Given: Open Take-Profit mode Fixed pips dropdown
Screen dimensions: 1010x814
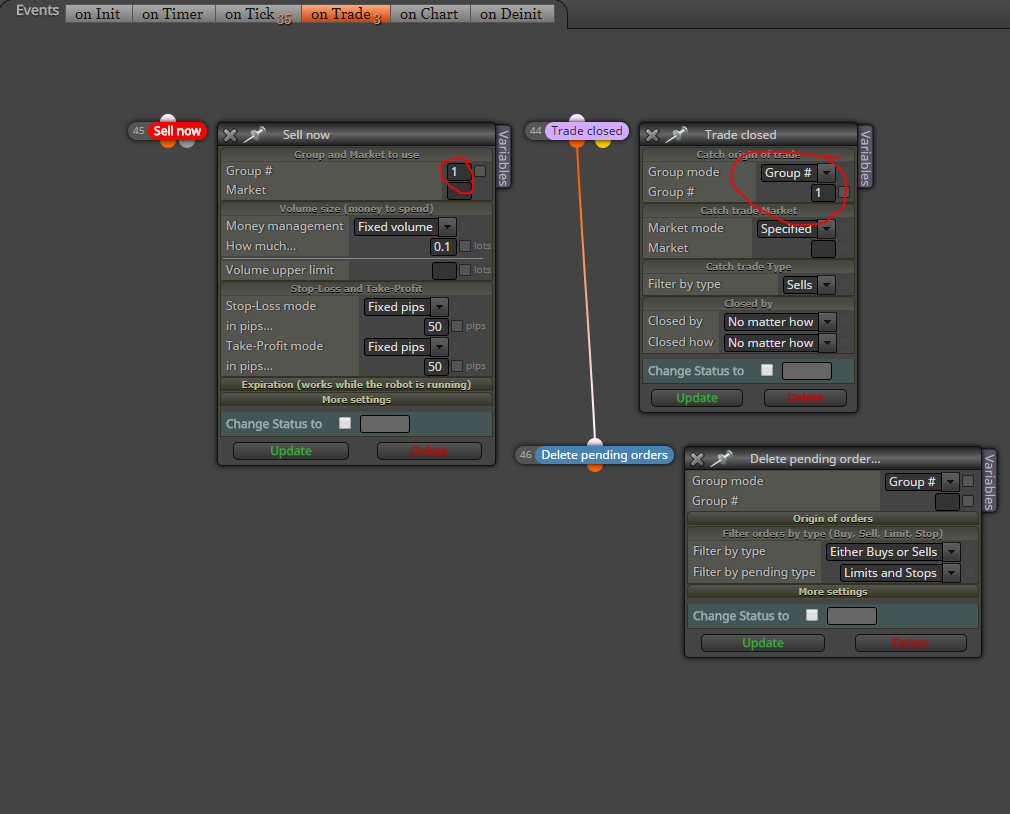Looking at the screenshot, I should [406, 346].
